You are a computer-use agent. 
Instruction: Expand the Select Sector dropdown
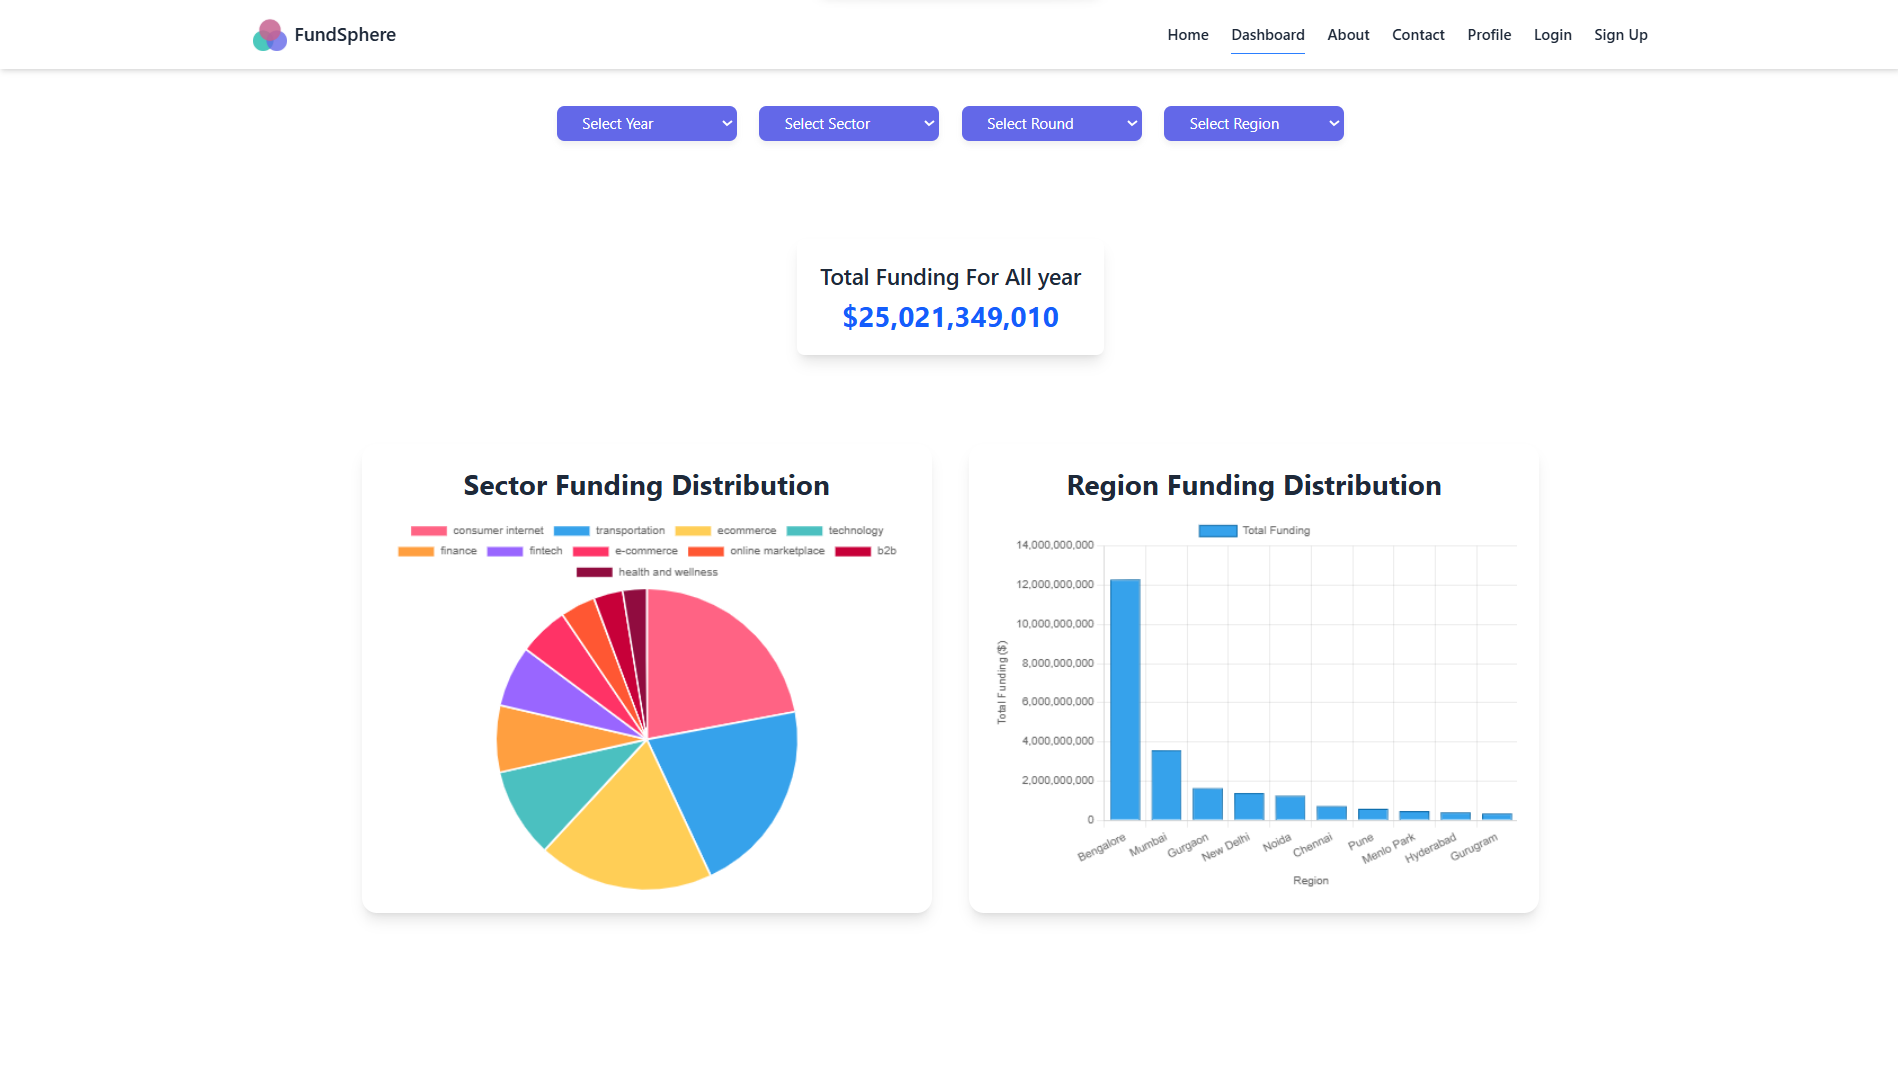(x=848, y=124)
